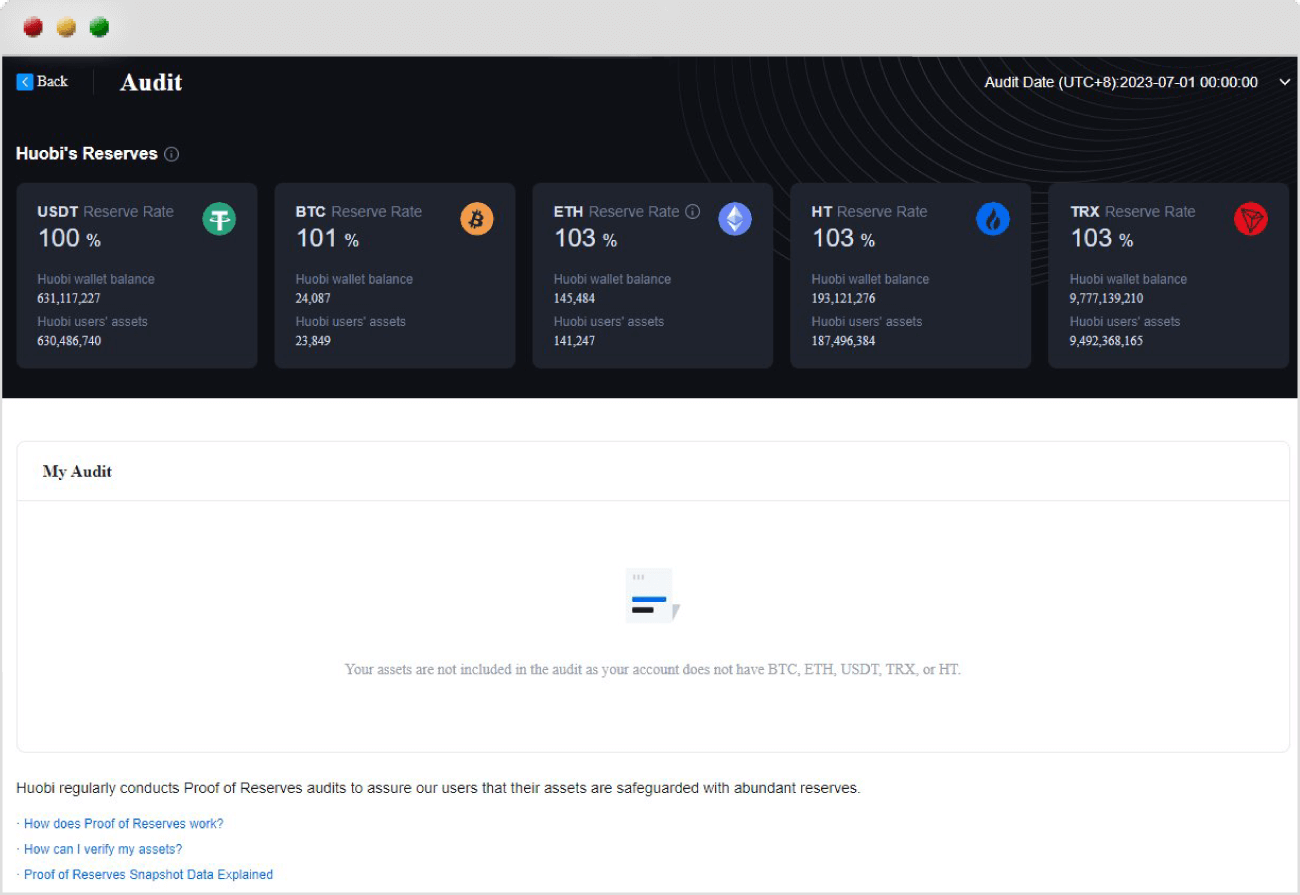This screenshot has height=895, width=1300.
Task: Click the BTC Reserve Rate label
Action: click(359, 212)
